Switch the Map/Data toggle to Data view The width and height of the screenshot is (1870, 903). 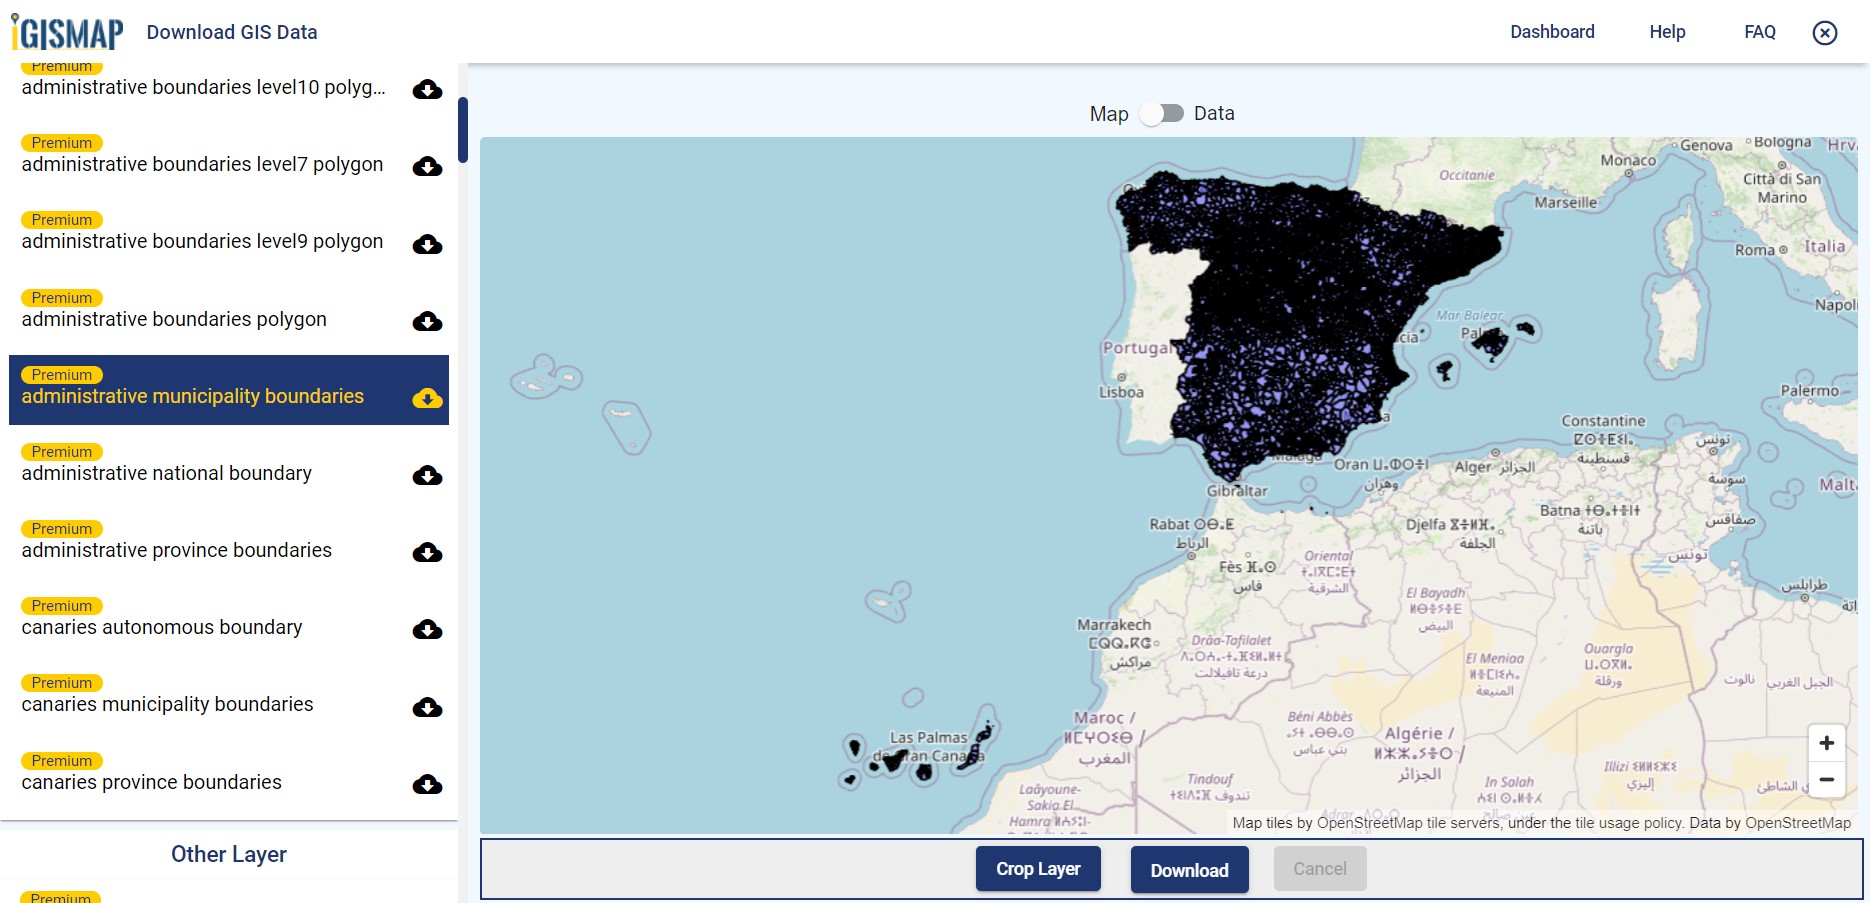point(1163,113)
